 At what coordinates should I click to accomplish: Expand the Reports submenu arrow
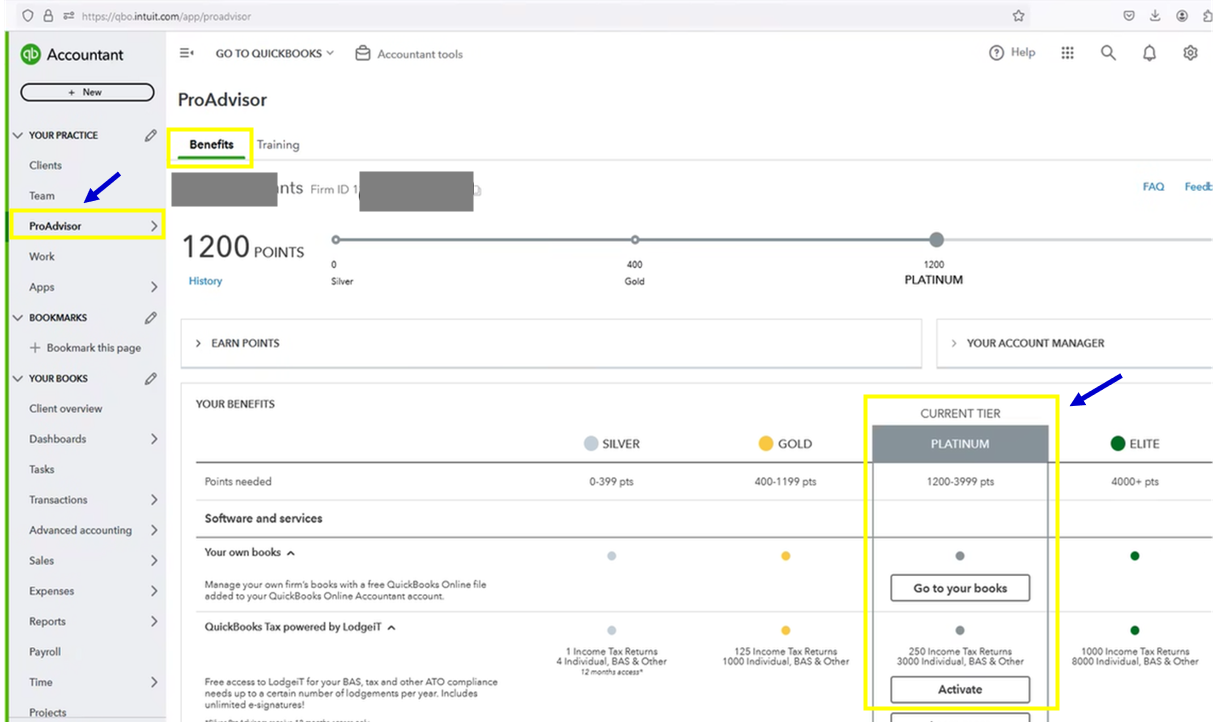154,622
